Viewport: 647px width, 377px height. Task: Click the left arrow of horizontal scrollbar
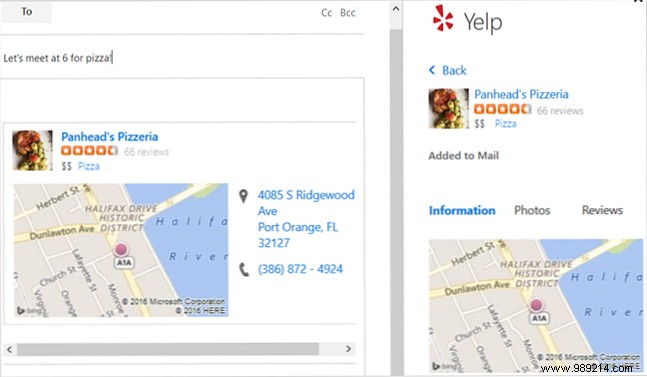point(9,349)
